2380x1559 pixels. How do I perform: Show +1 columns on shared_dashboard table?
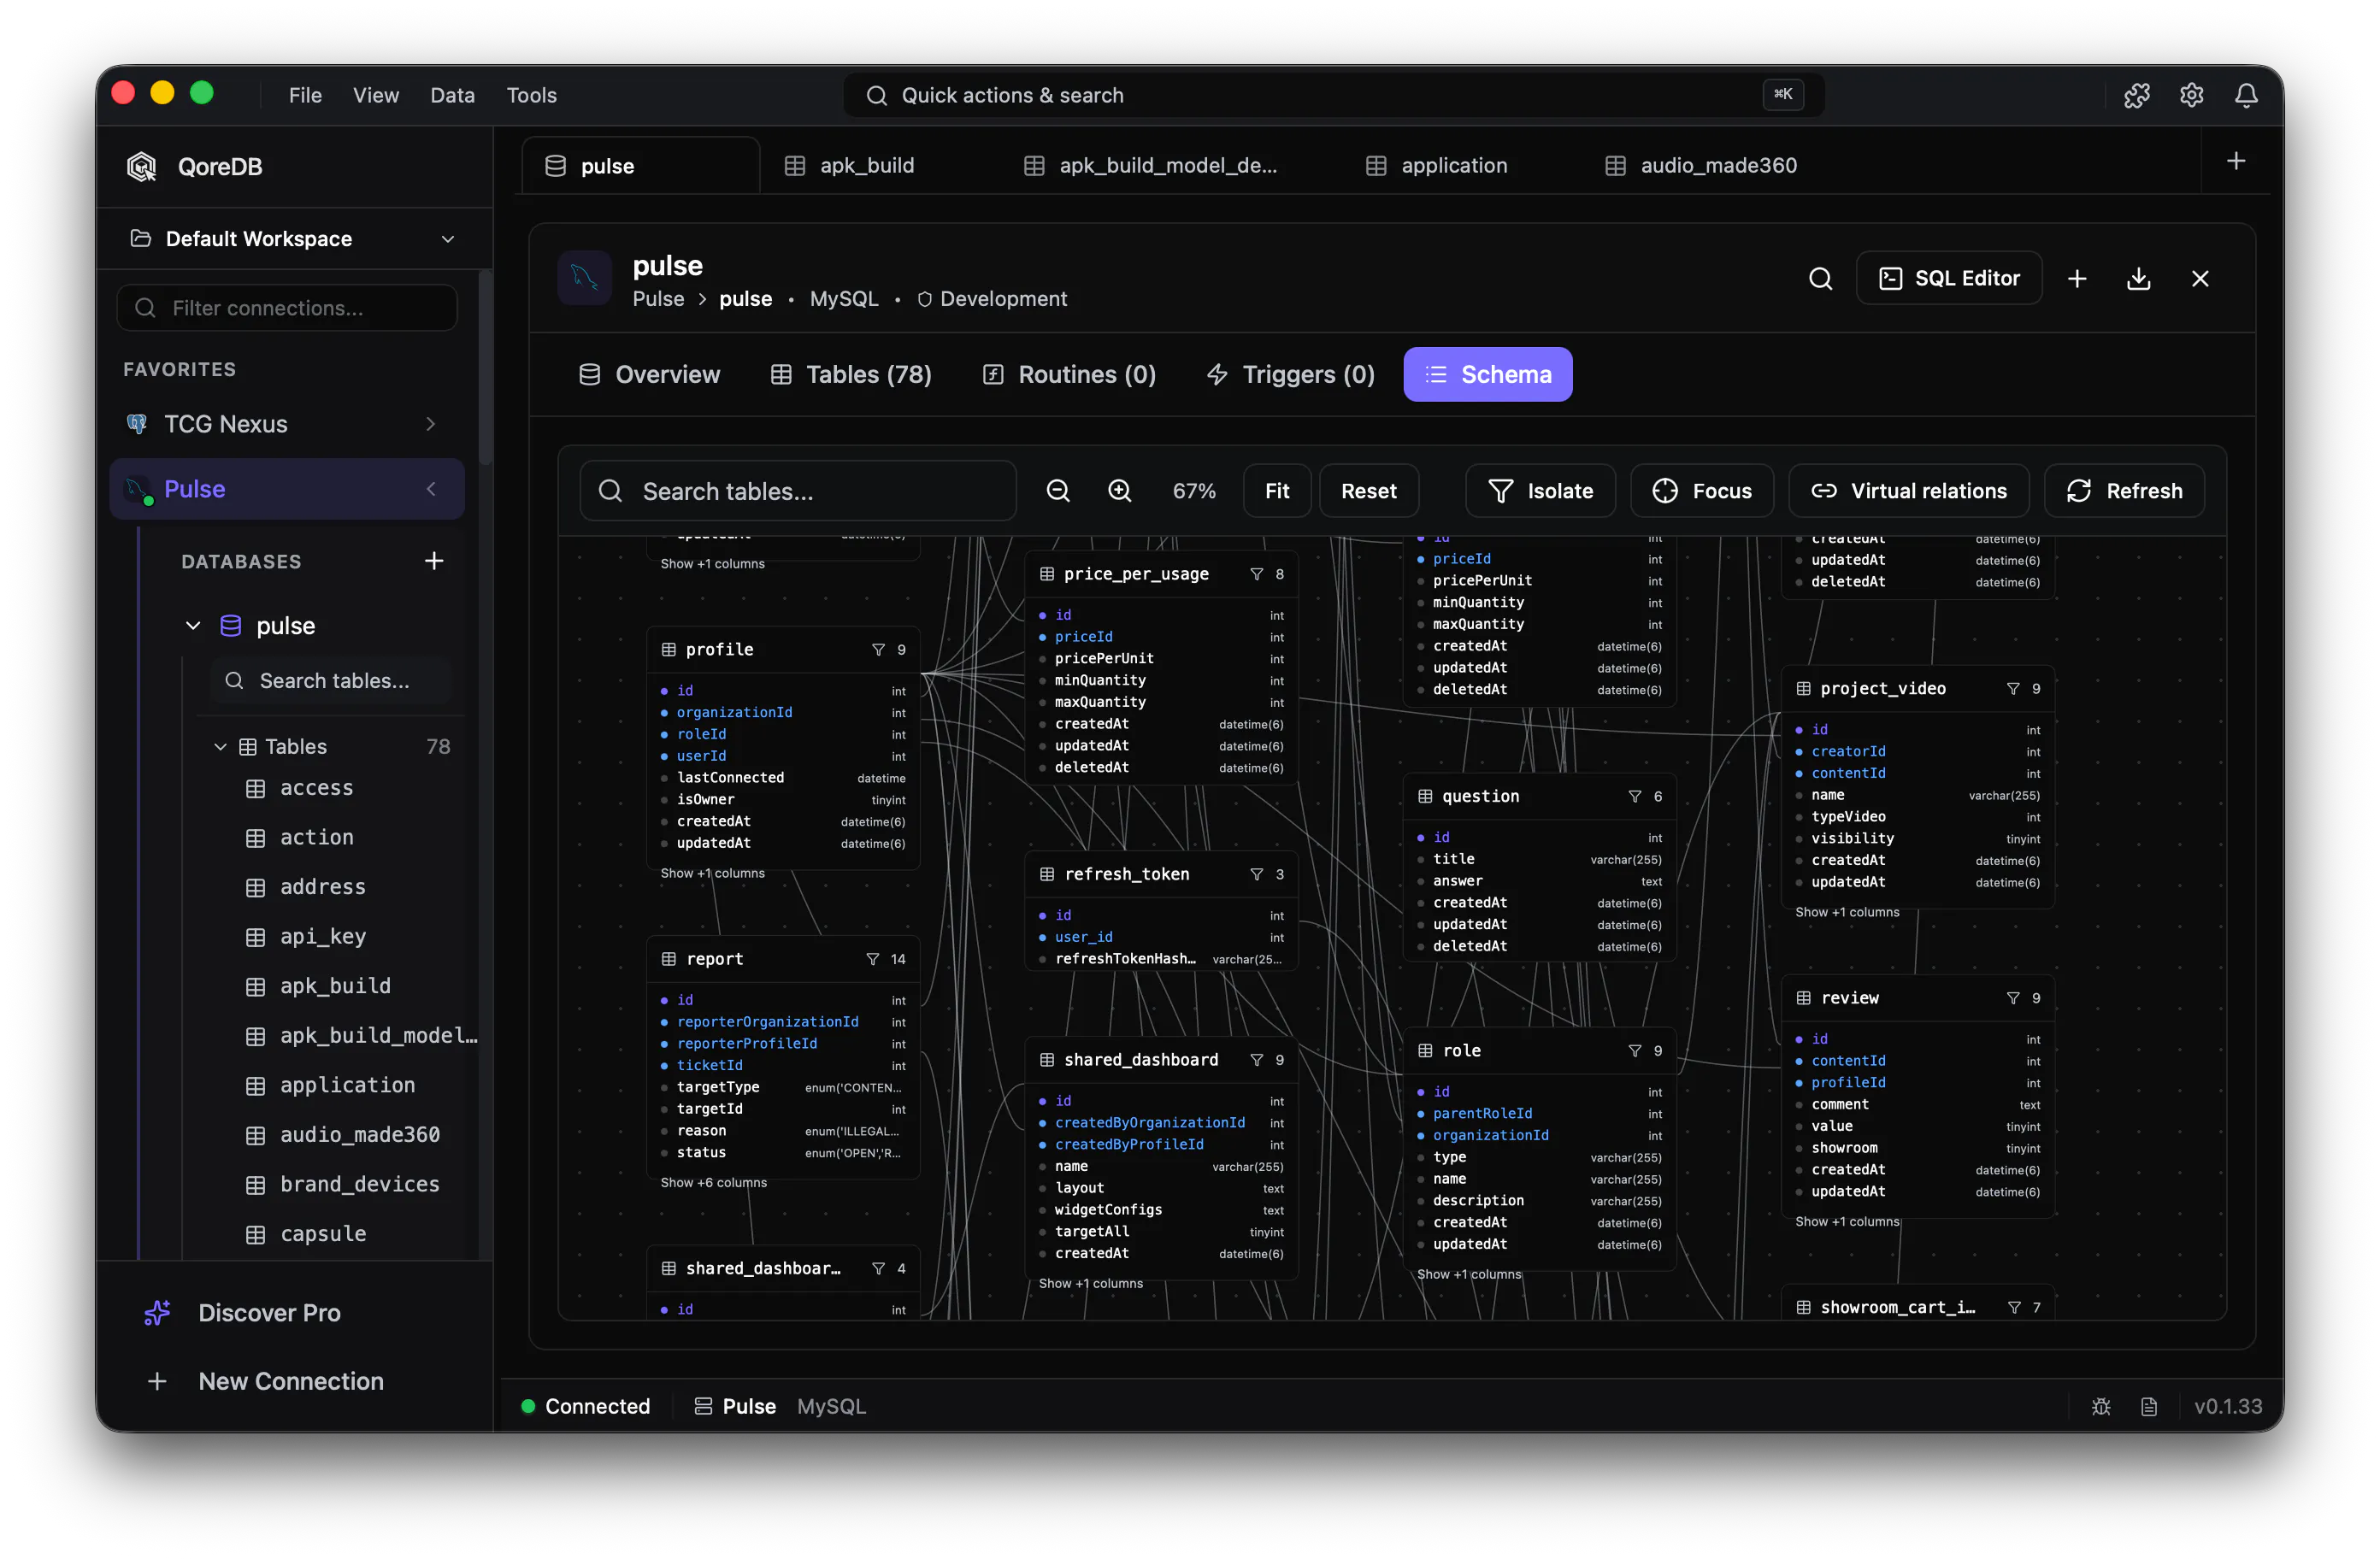(x=1090, y=1283)
